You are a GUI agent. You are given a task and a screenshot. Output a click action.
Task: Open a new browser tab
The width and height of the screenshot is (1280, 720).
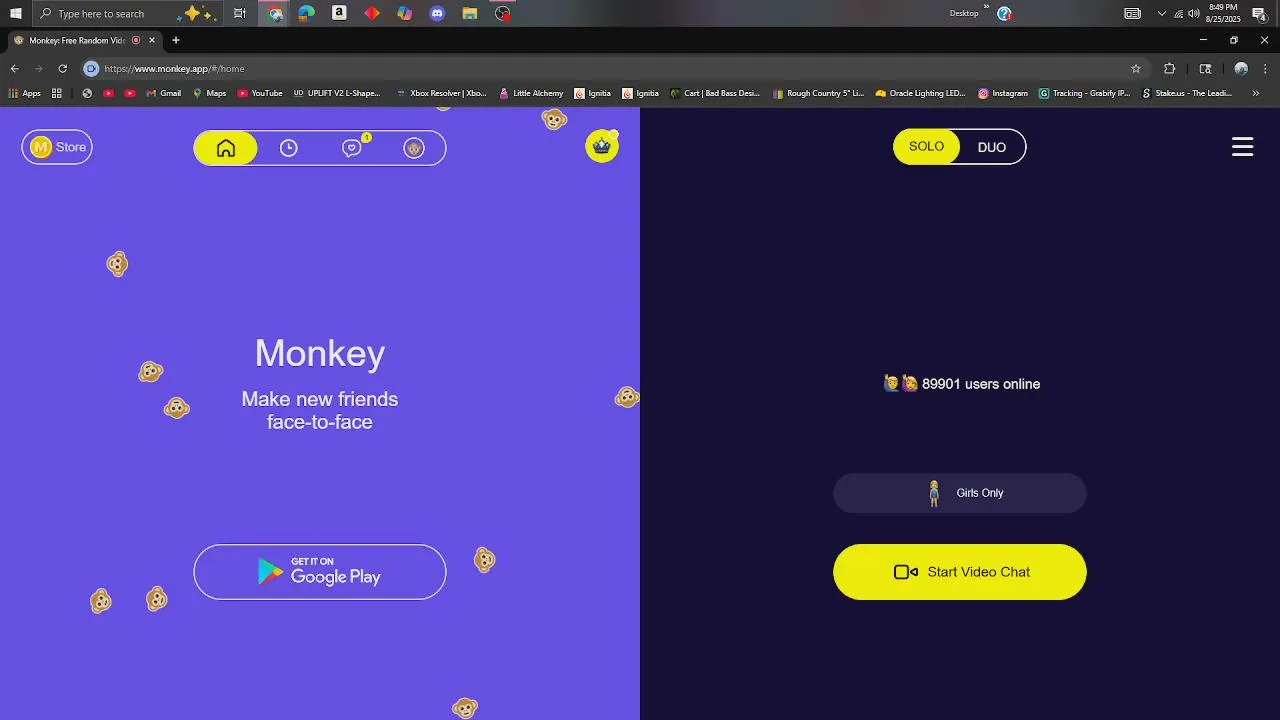click(176, 41)
